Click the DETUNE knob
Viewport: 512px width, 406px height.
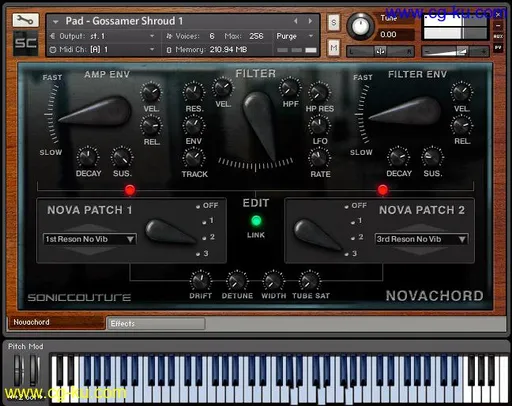point(237,281)
